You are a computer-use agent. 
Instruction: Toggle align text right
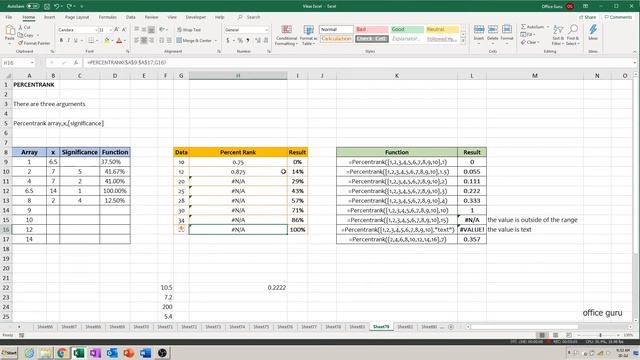click(151, 40)
